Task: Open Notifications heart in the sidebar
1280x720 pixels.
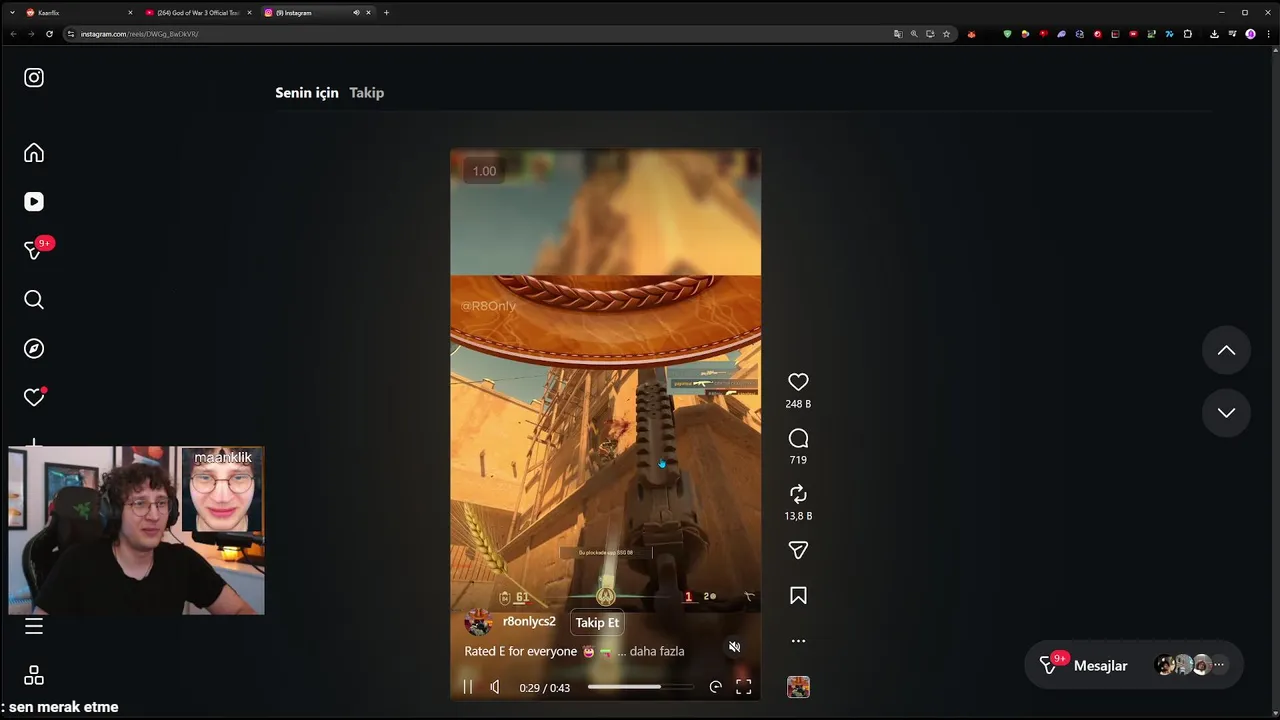Action: click(x=34, y=398)
